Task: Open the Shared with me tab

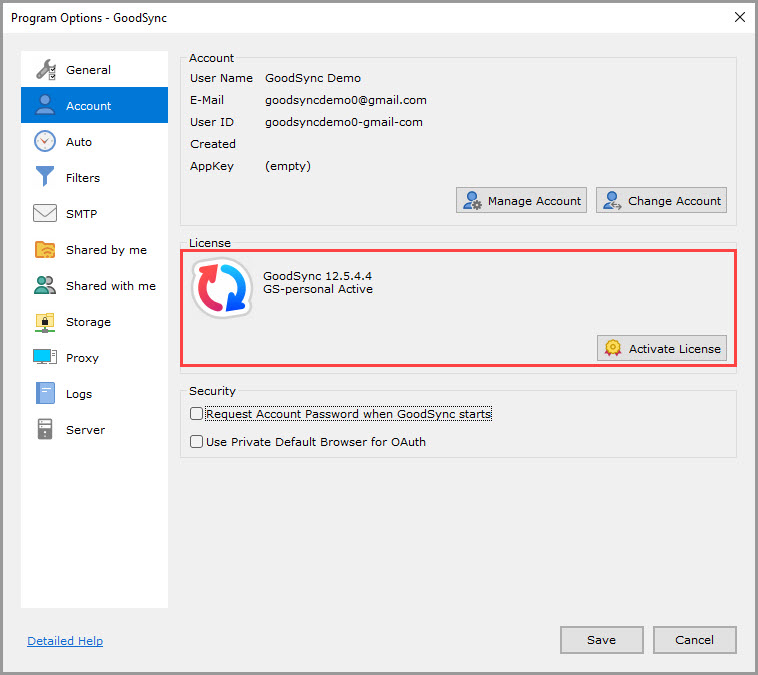Action: [x=94, y=285]
